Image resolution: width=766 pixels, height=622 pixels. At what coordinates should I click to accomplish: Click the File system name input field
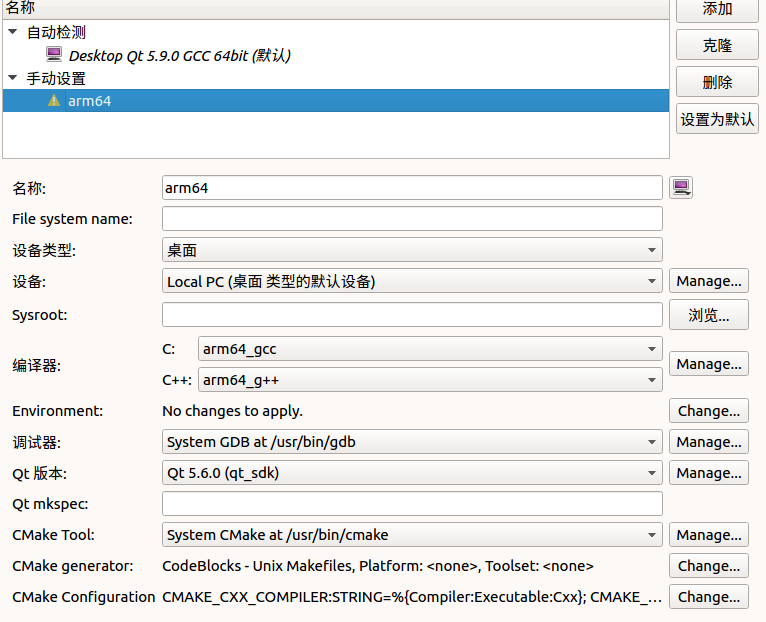click(x=412, y=218)
